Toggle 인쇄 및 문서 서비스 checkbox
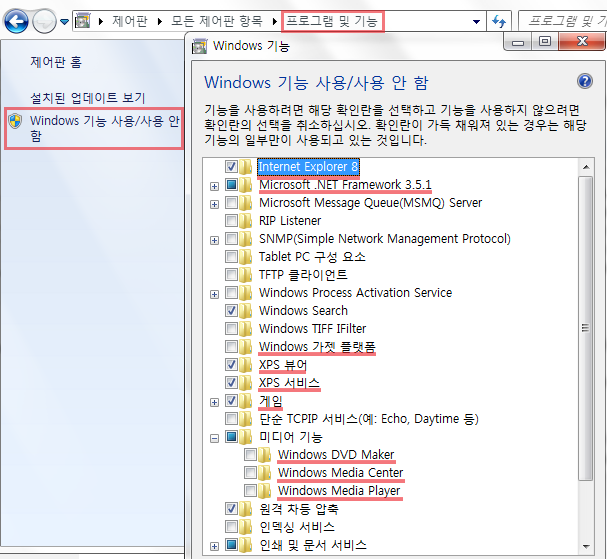The height and width of the screenshot is (559, 607). [231, 545]
